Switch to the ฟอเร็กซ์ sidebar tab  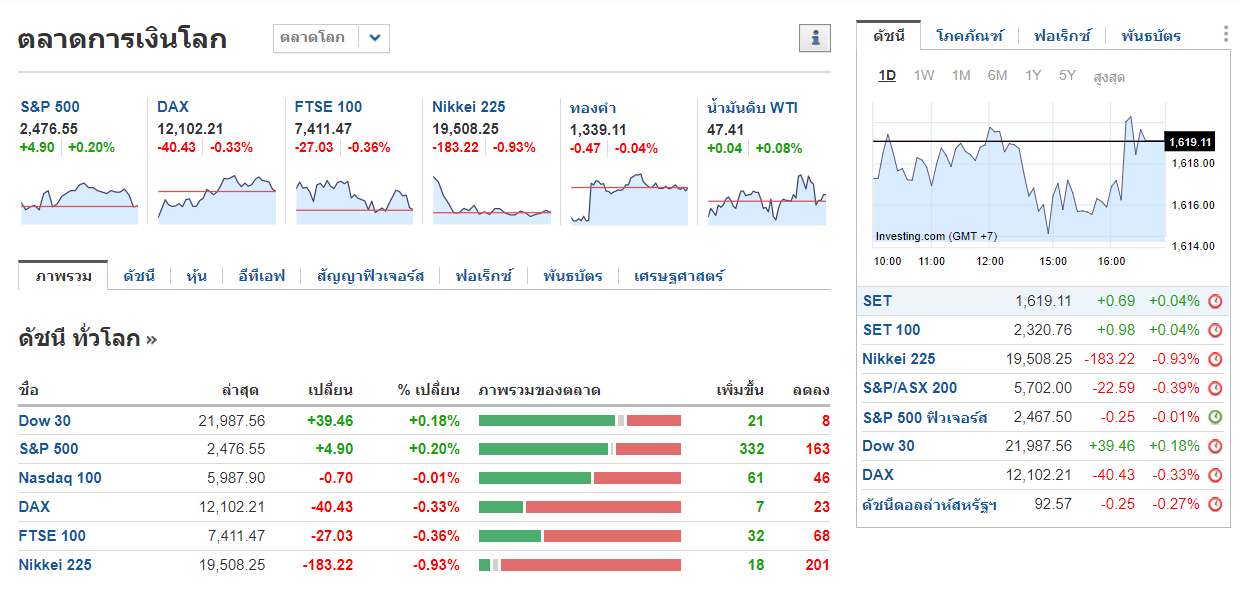pyautogui.click(x=1063, y=36)
